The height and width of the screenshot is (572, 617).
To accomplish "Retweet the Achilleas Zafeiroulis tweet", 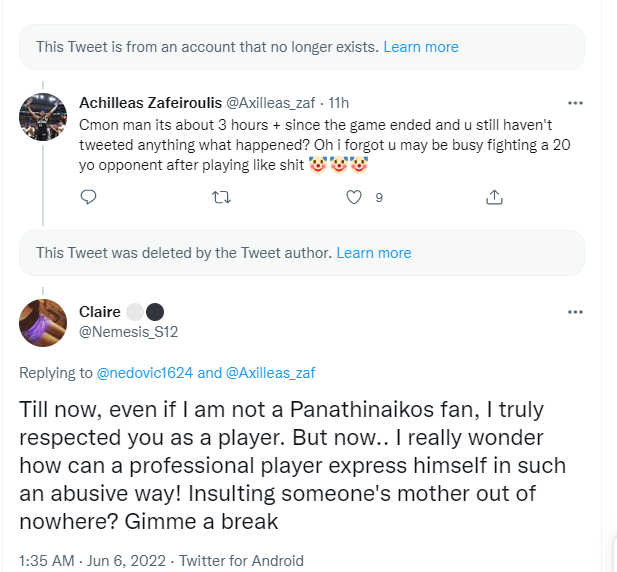I will 222,198.
